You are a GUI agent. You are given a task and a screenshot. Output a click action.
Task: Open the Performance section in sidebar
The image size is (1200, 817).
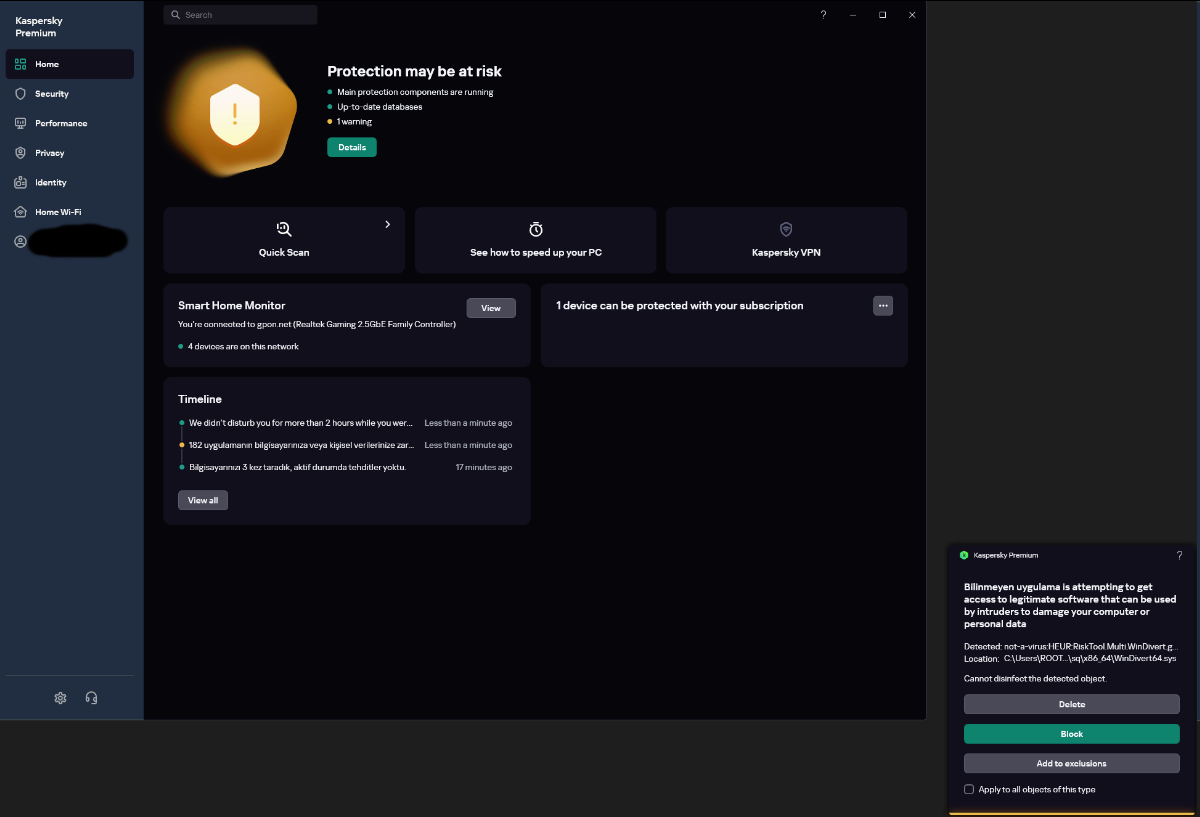70,123
